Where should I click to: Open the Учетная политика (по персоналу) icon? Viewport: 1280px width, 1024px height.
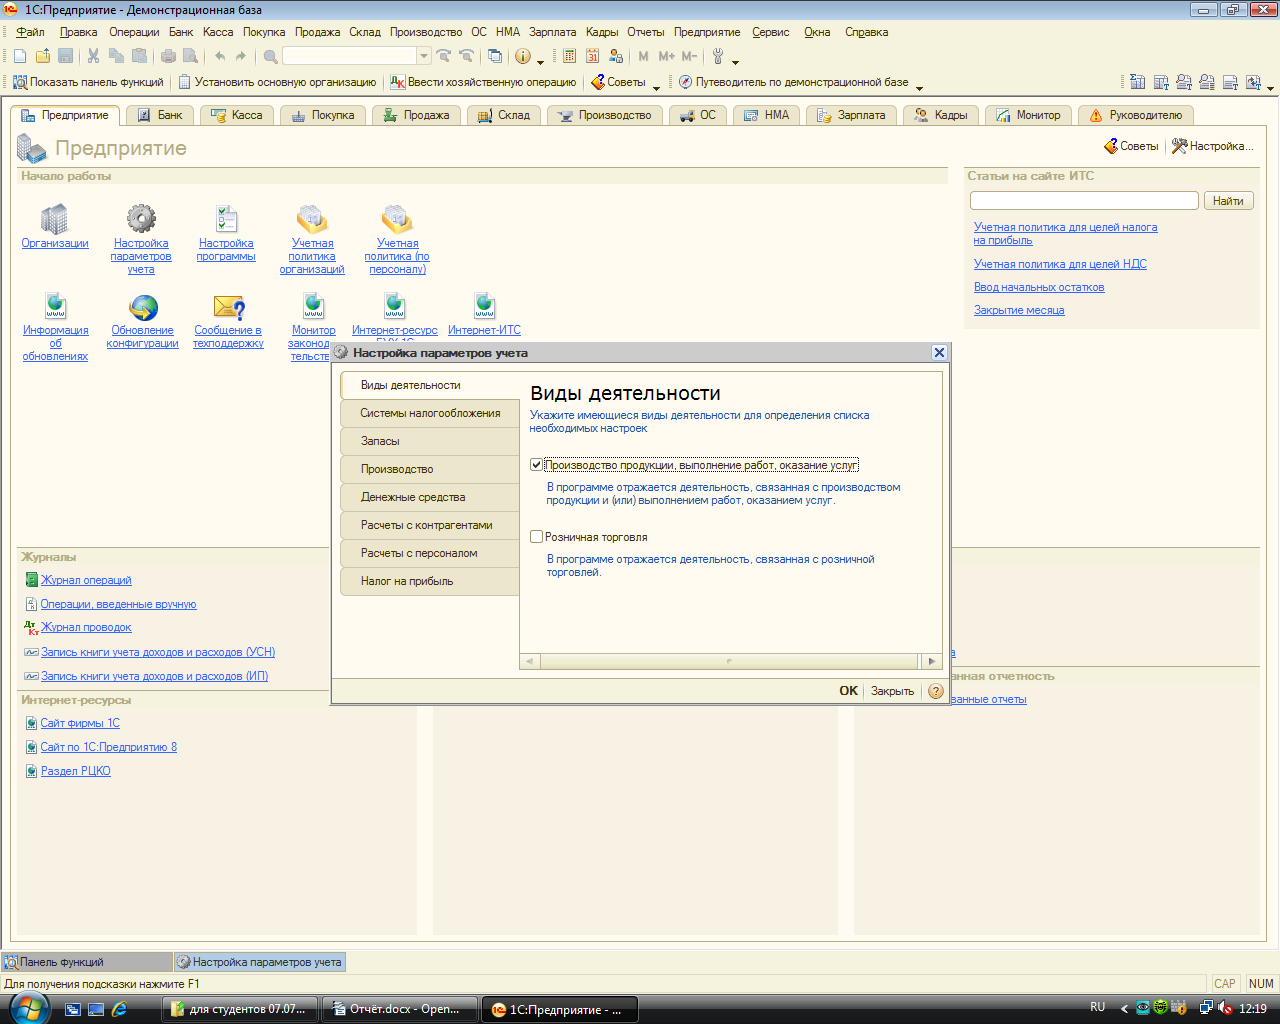pyautogui.click(x=397, y=219)
